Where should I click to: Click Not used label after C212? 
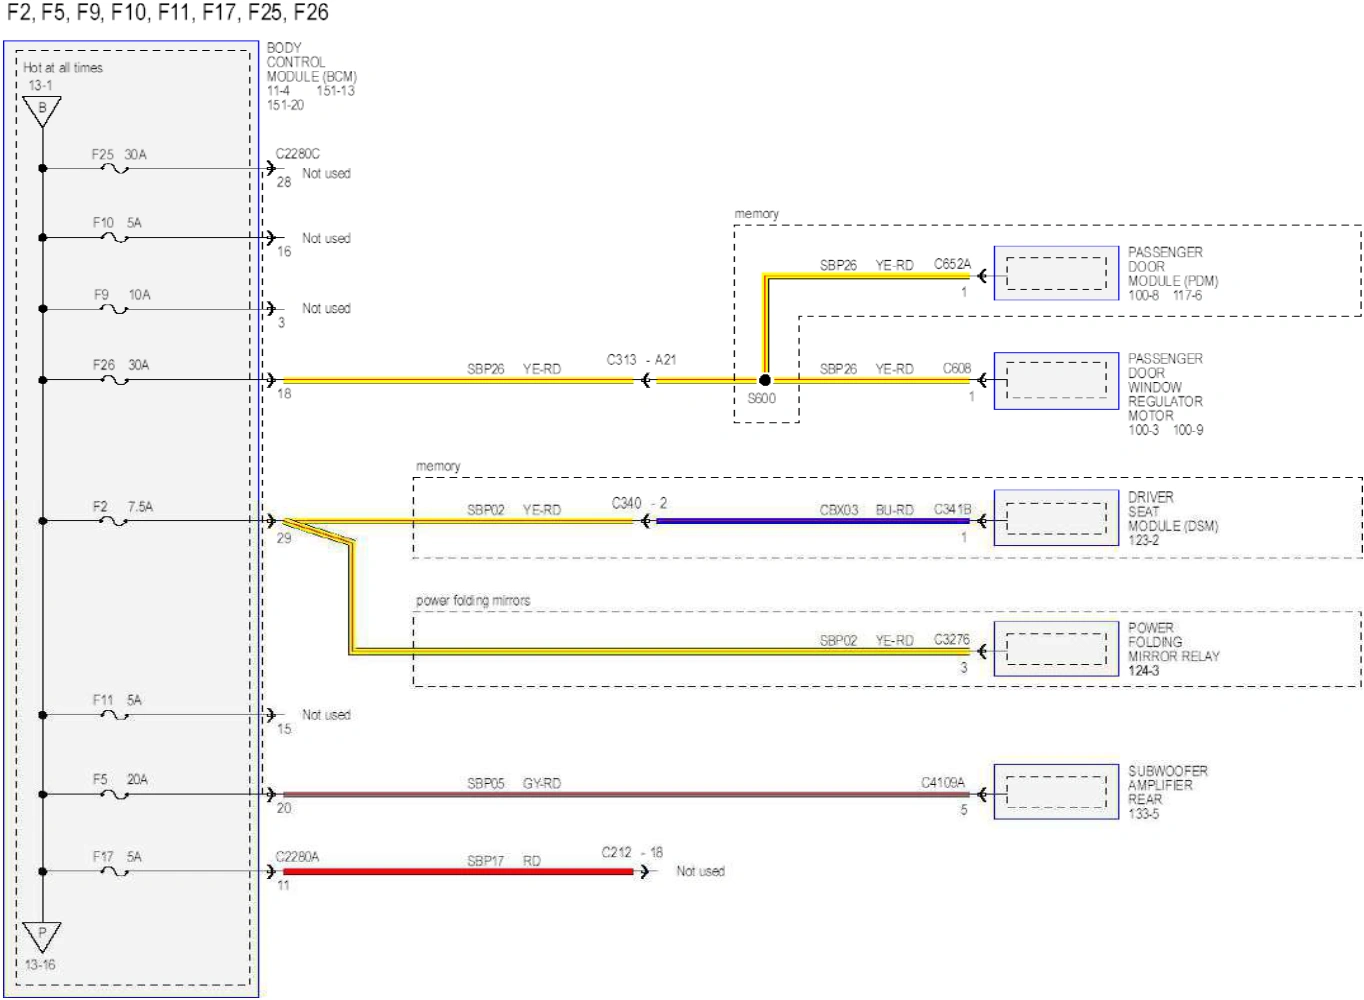700,872
